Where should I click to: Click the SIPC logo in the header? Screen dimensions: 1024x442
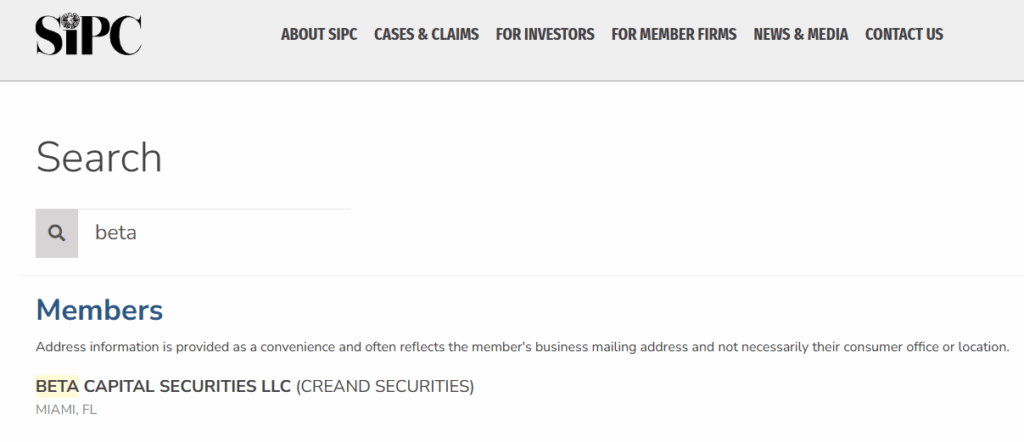88,35
